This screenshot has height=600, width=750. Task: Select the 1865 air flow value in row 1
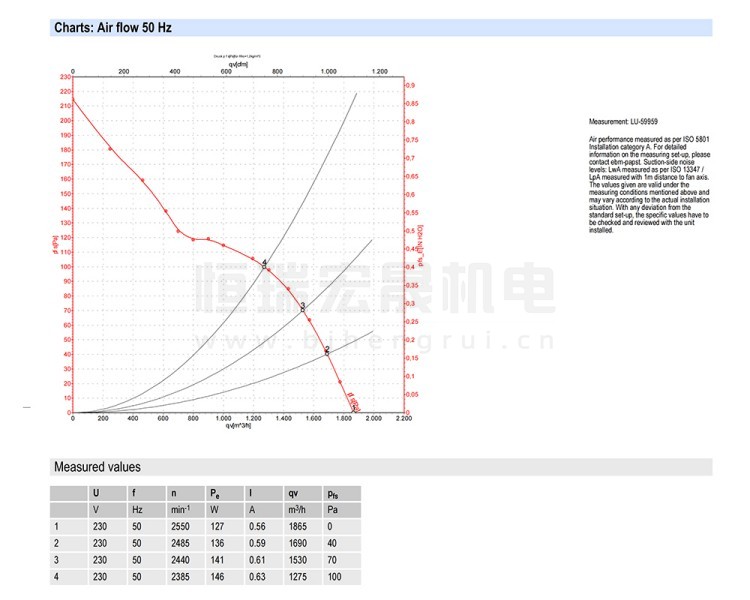pos(297,526)
